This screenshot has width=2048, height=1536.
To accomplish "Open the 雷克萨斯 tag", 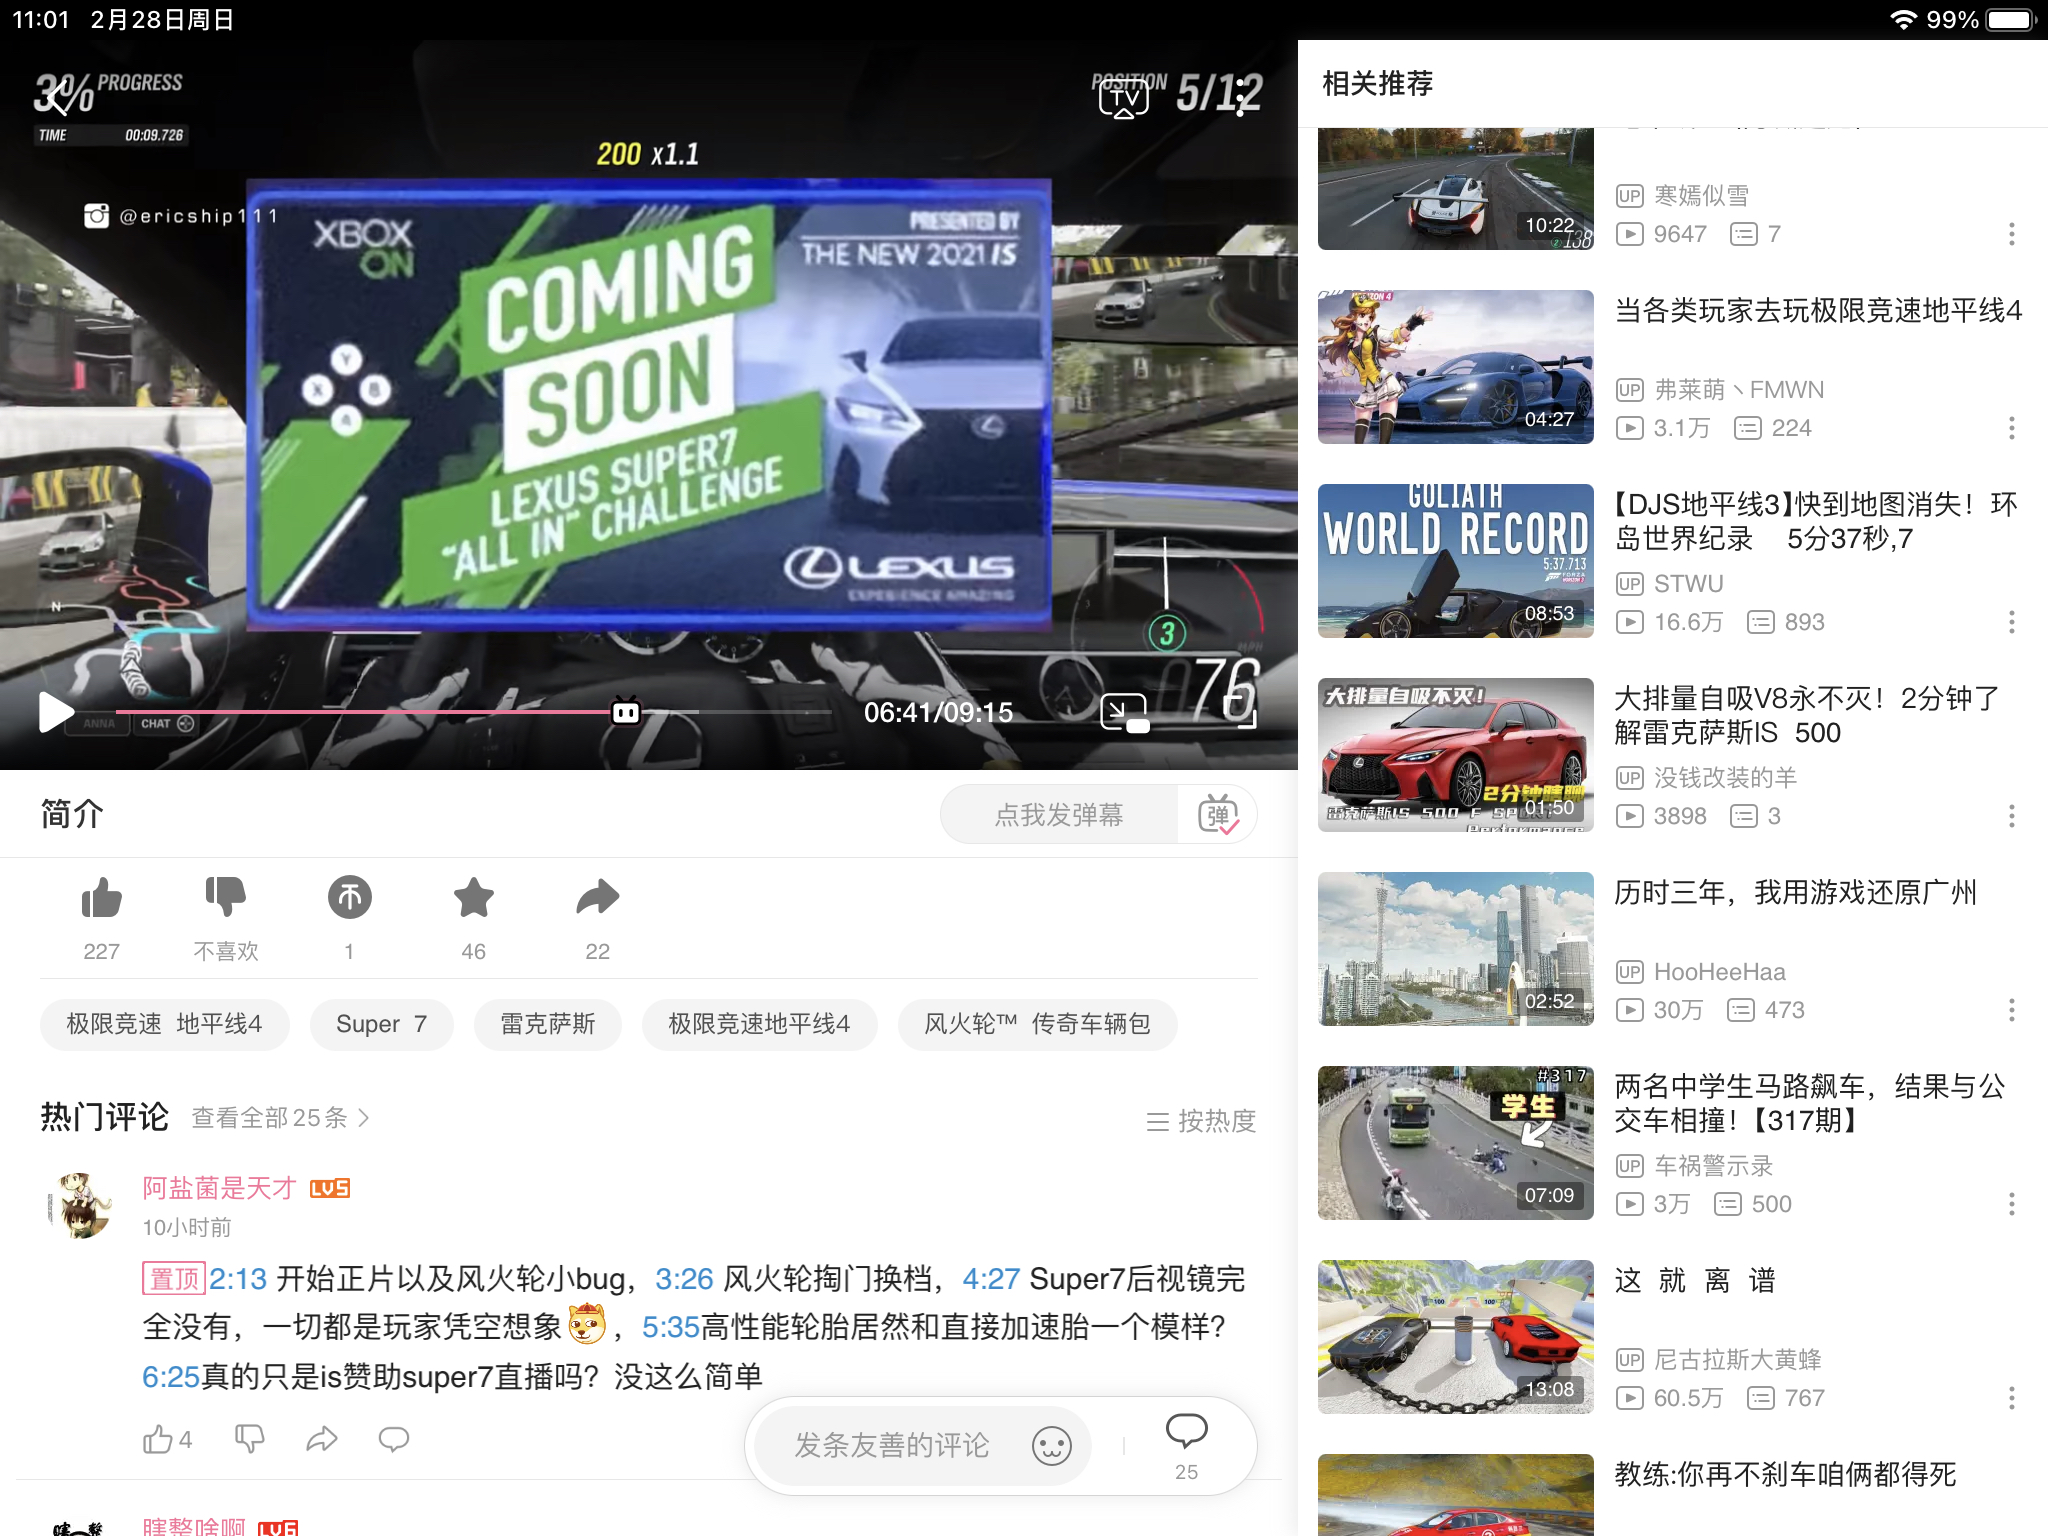I will 547,1024.
